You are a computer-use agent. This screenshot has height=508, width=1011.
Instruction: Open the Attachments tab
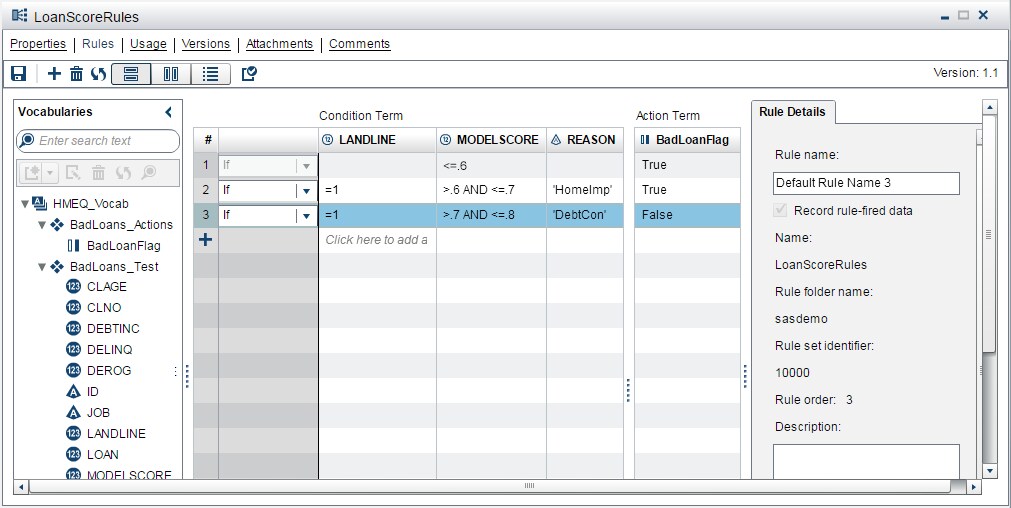click(x=279, y=44)
